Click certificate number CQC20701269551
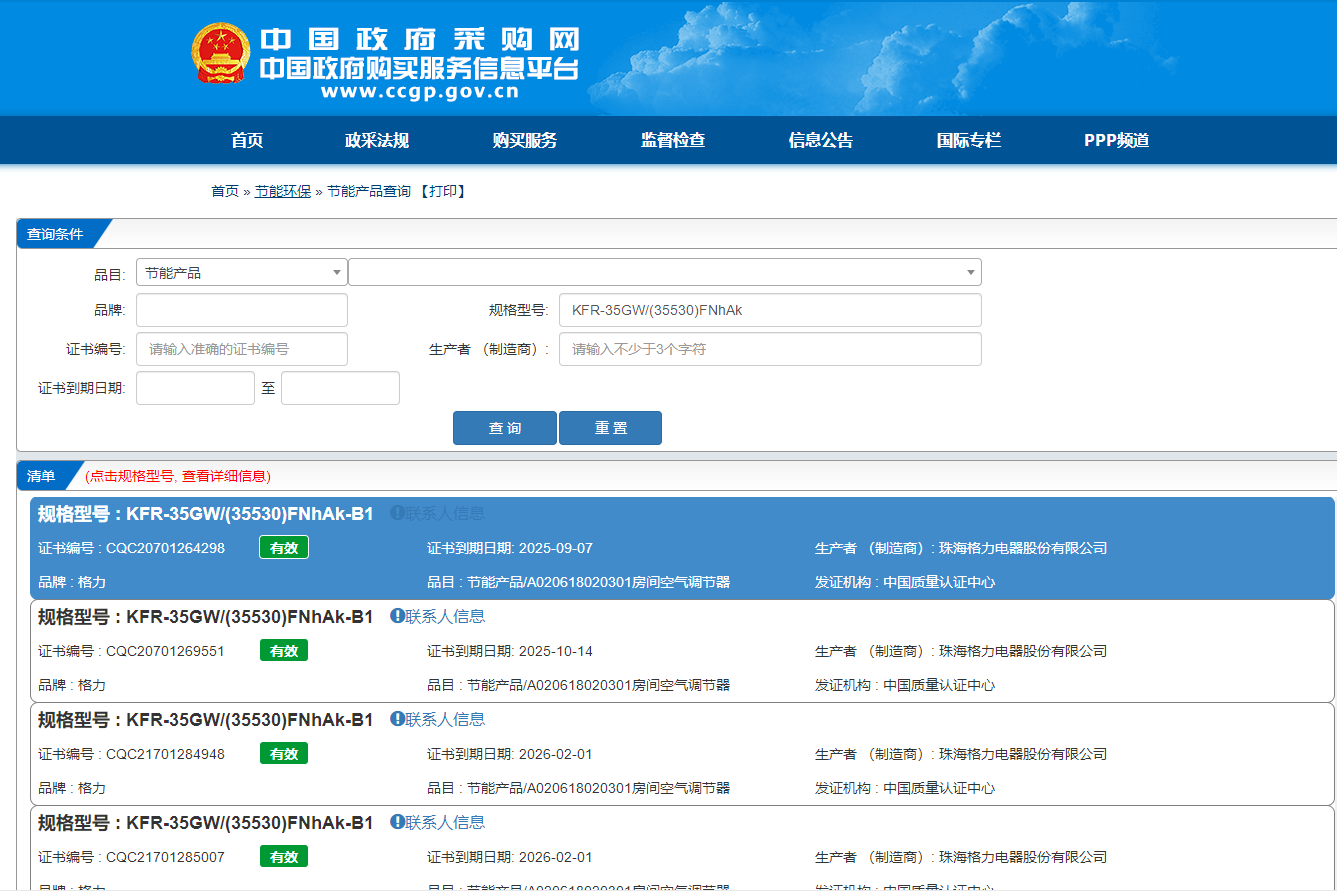1337x892 pixels. pyautogui.click(x=165, y=651)
